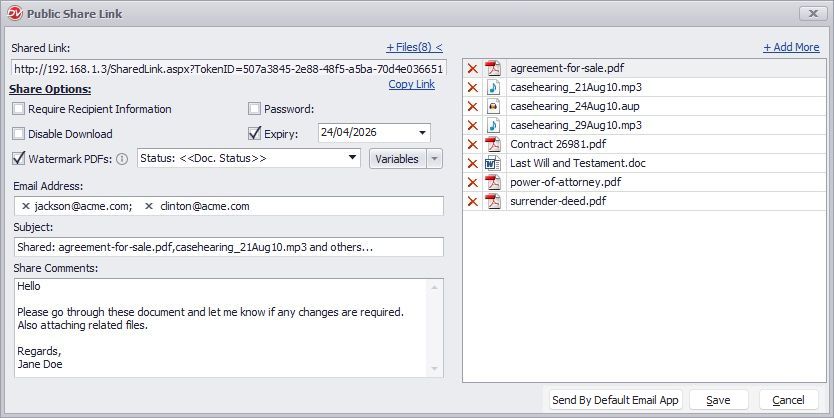Click the + Add More link
Screen dimensions: 834x418
791,47
